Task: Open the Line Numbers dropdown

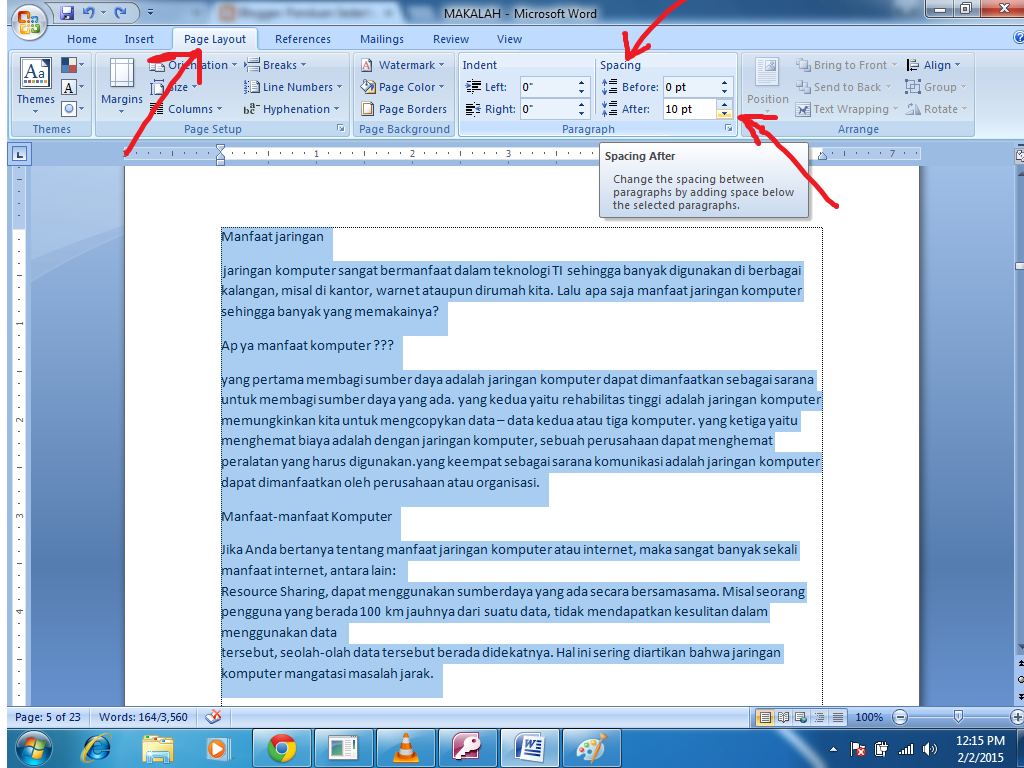Action: pos(292,86)
